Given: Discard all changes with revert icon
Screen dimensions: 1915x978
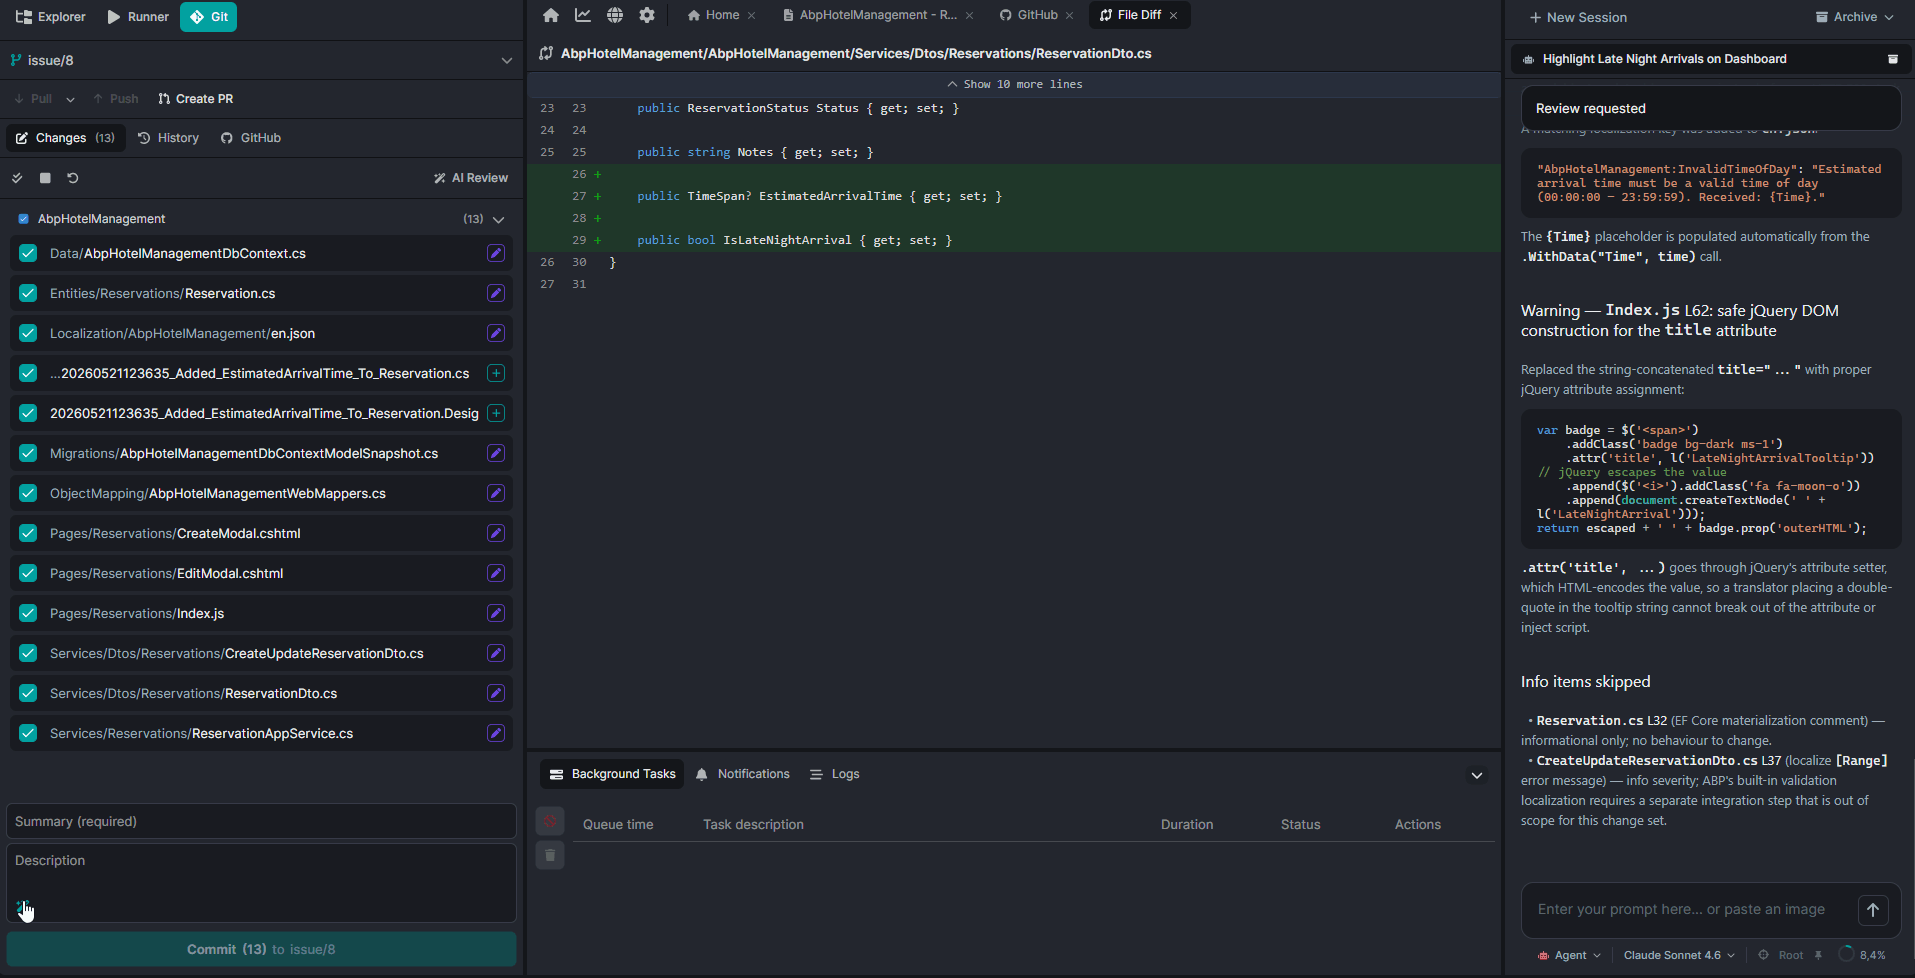Looking at the screenshot, I should tap(73, 178).
